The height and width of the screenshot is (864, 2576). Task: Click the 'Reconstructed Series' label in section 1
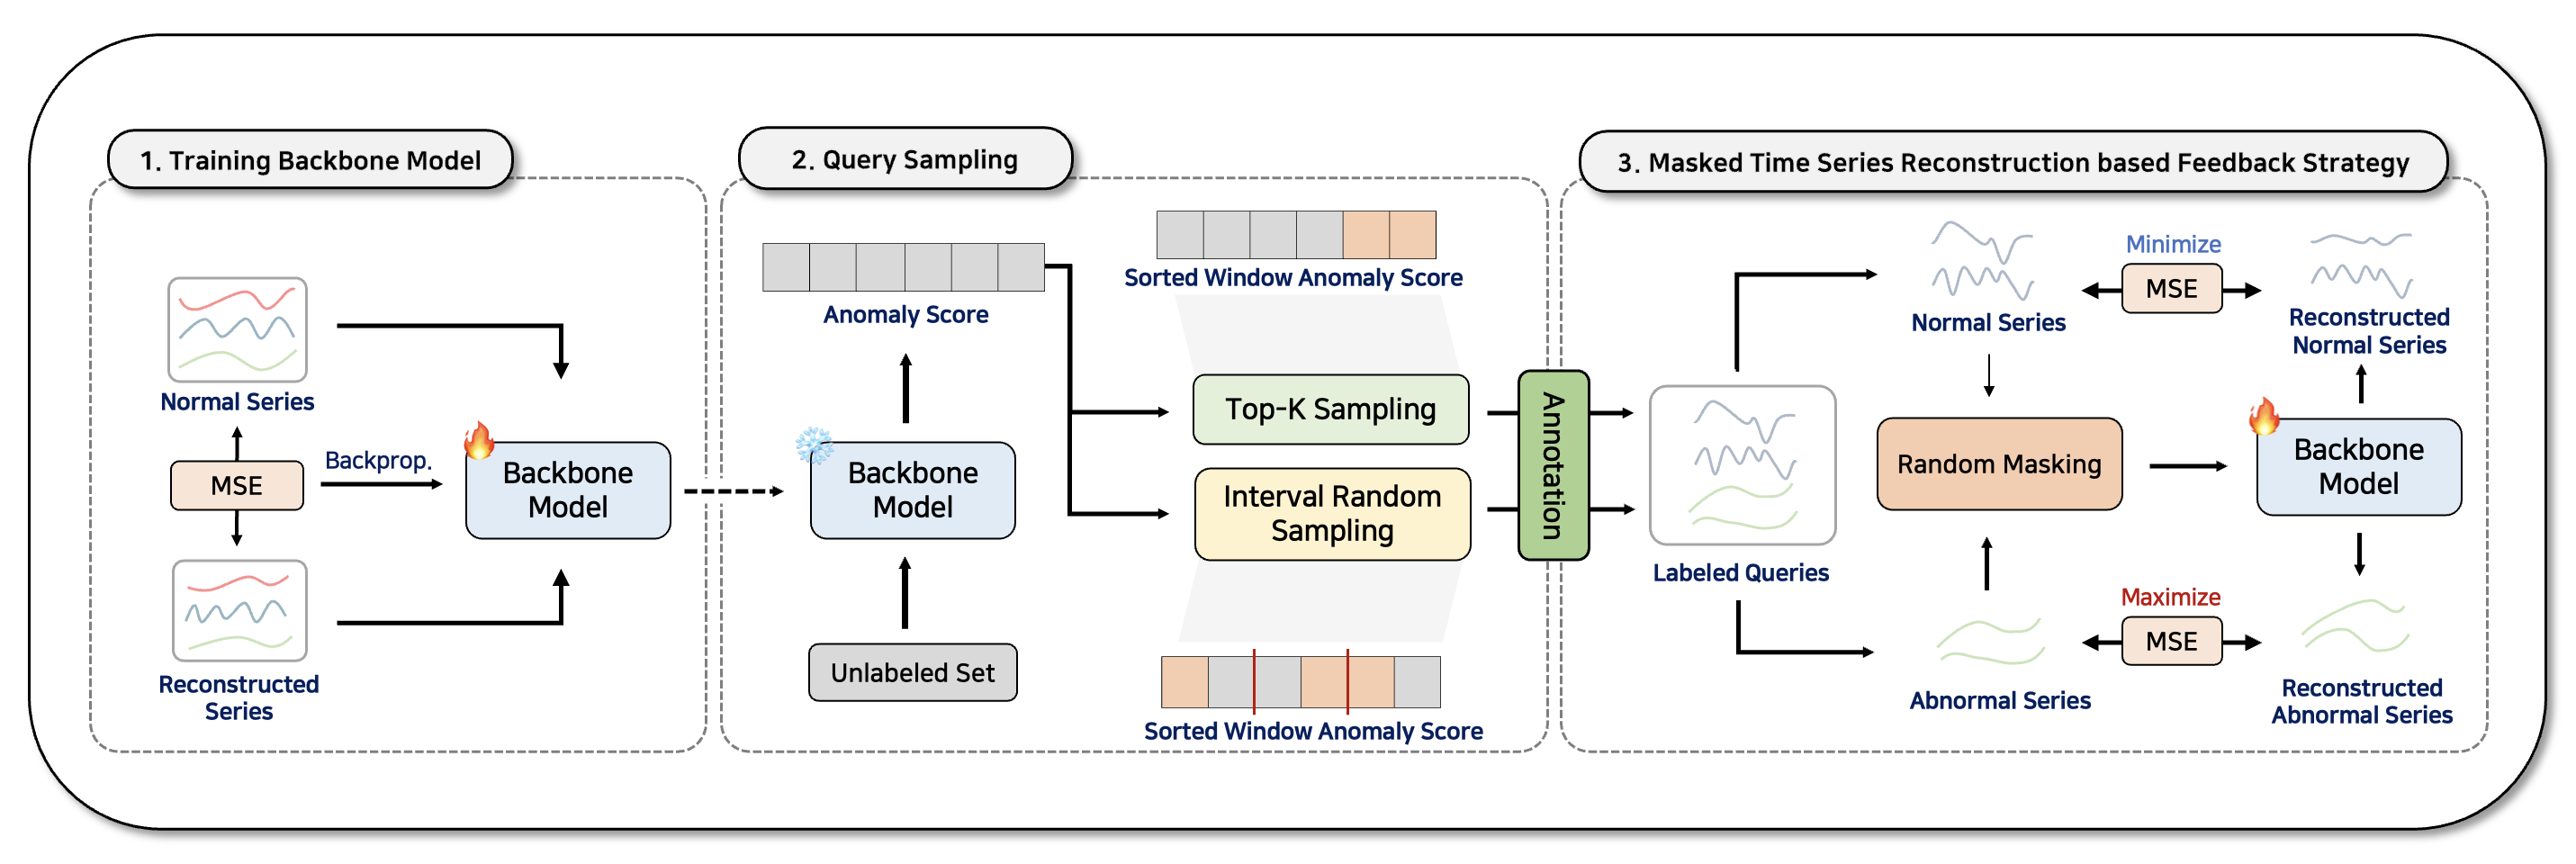(239, 698)
